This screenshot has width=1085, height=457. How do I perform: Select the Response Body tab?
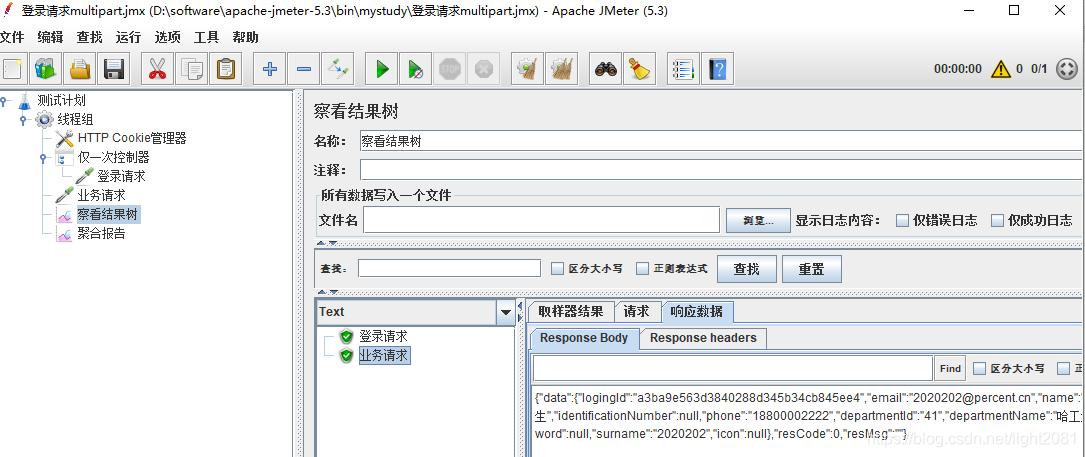click(584, 338)
